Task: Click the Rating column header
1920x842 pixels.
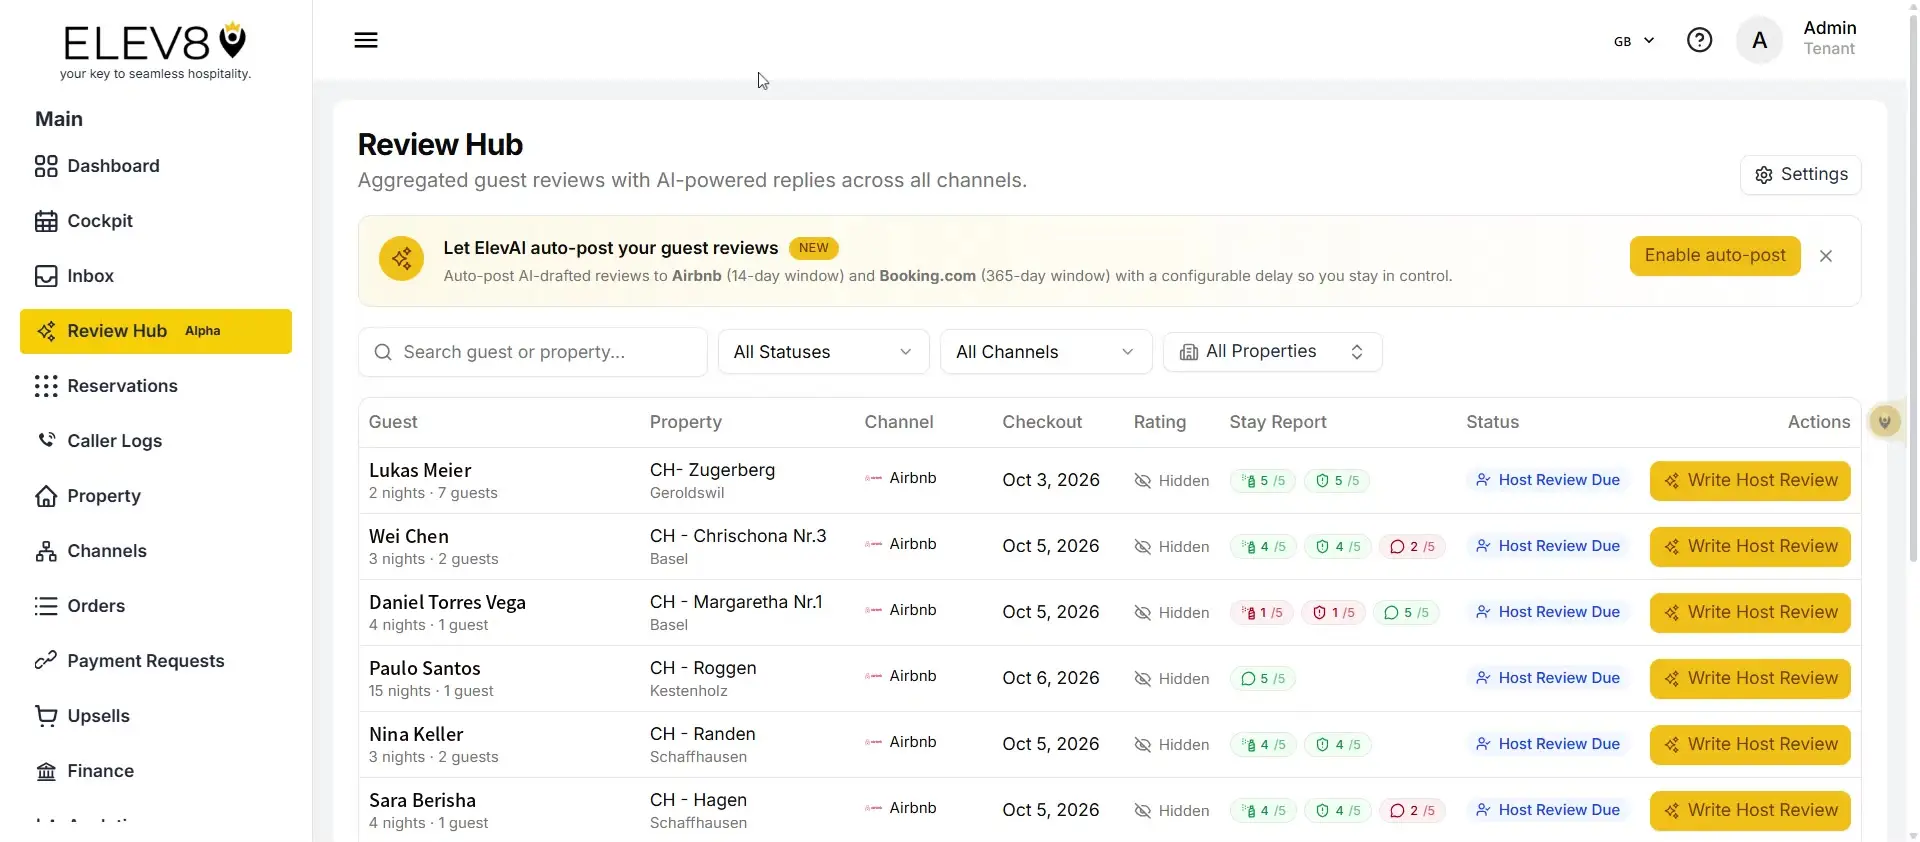Action: (x=1160, y=422)
